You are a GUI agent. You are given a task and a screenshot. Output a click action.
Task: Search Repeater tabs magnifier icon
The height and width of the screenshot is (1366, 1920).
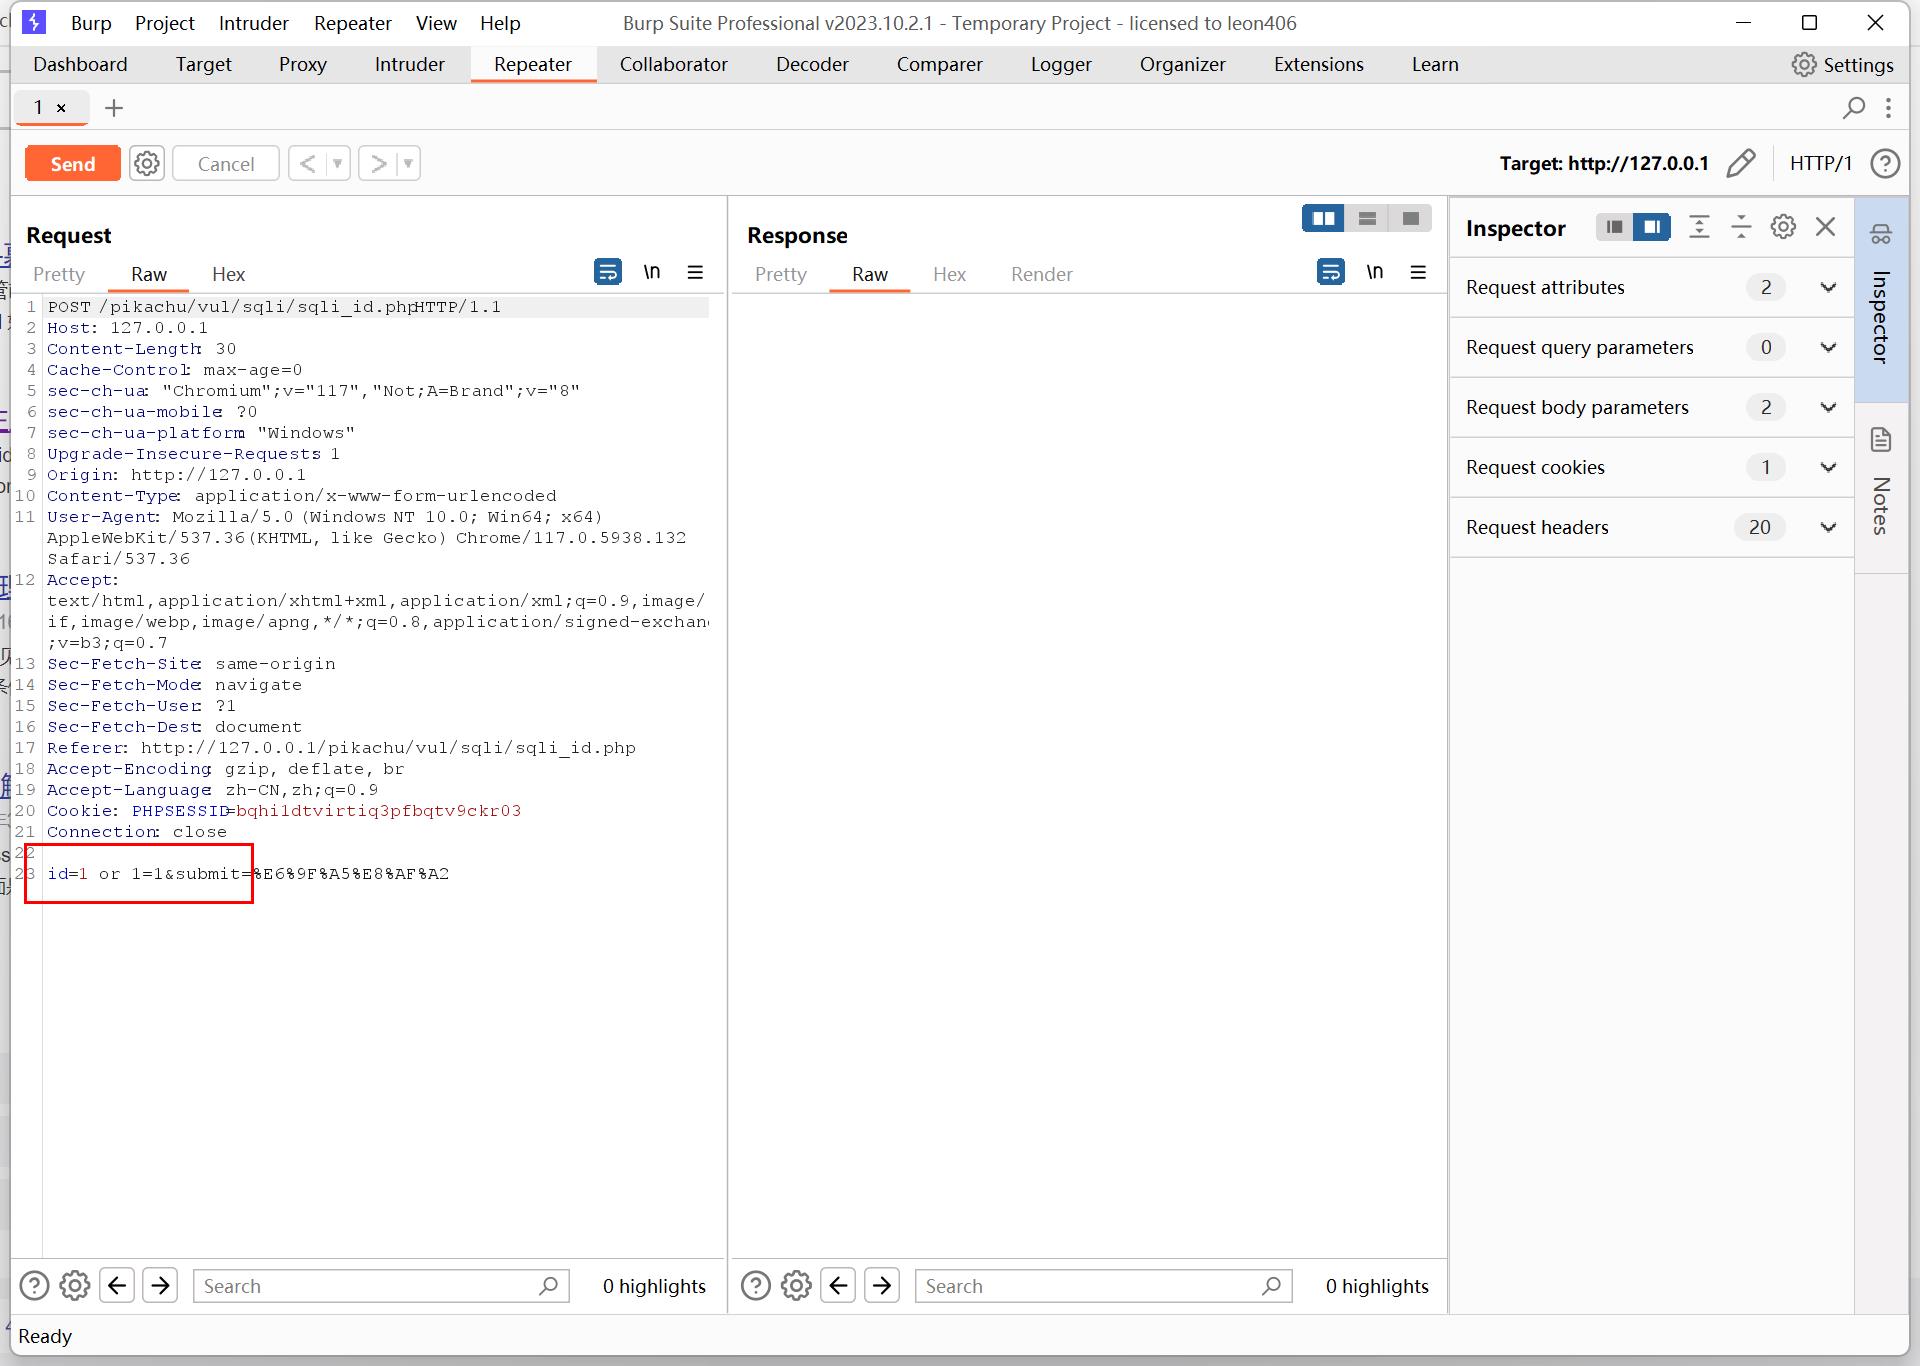[1854, 107]
